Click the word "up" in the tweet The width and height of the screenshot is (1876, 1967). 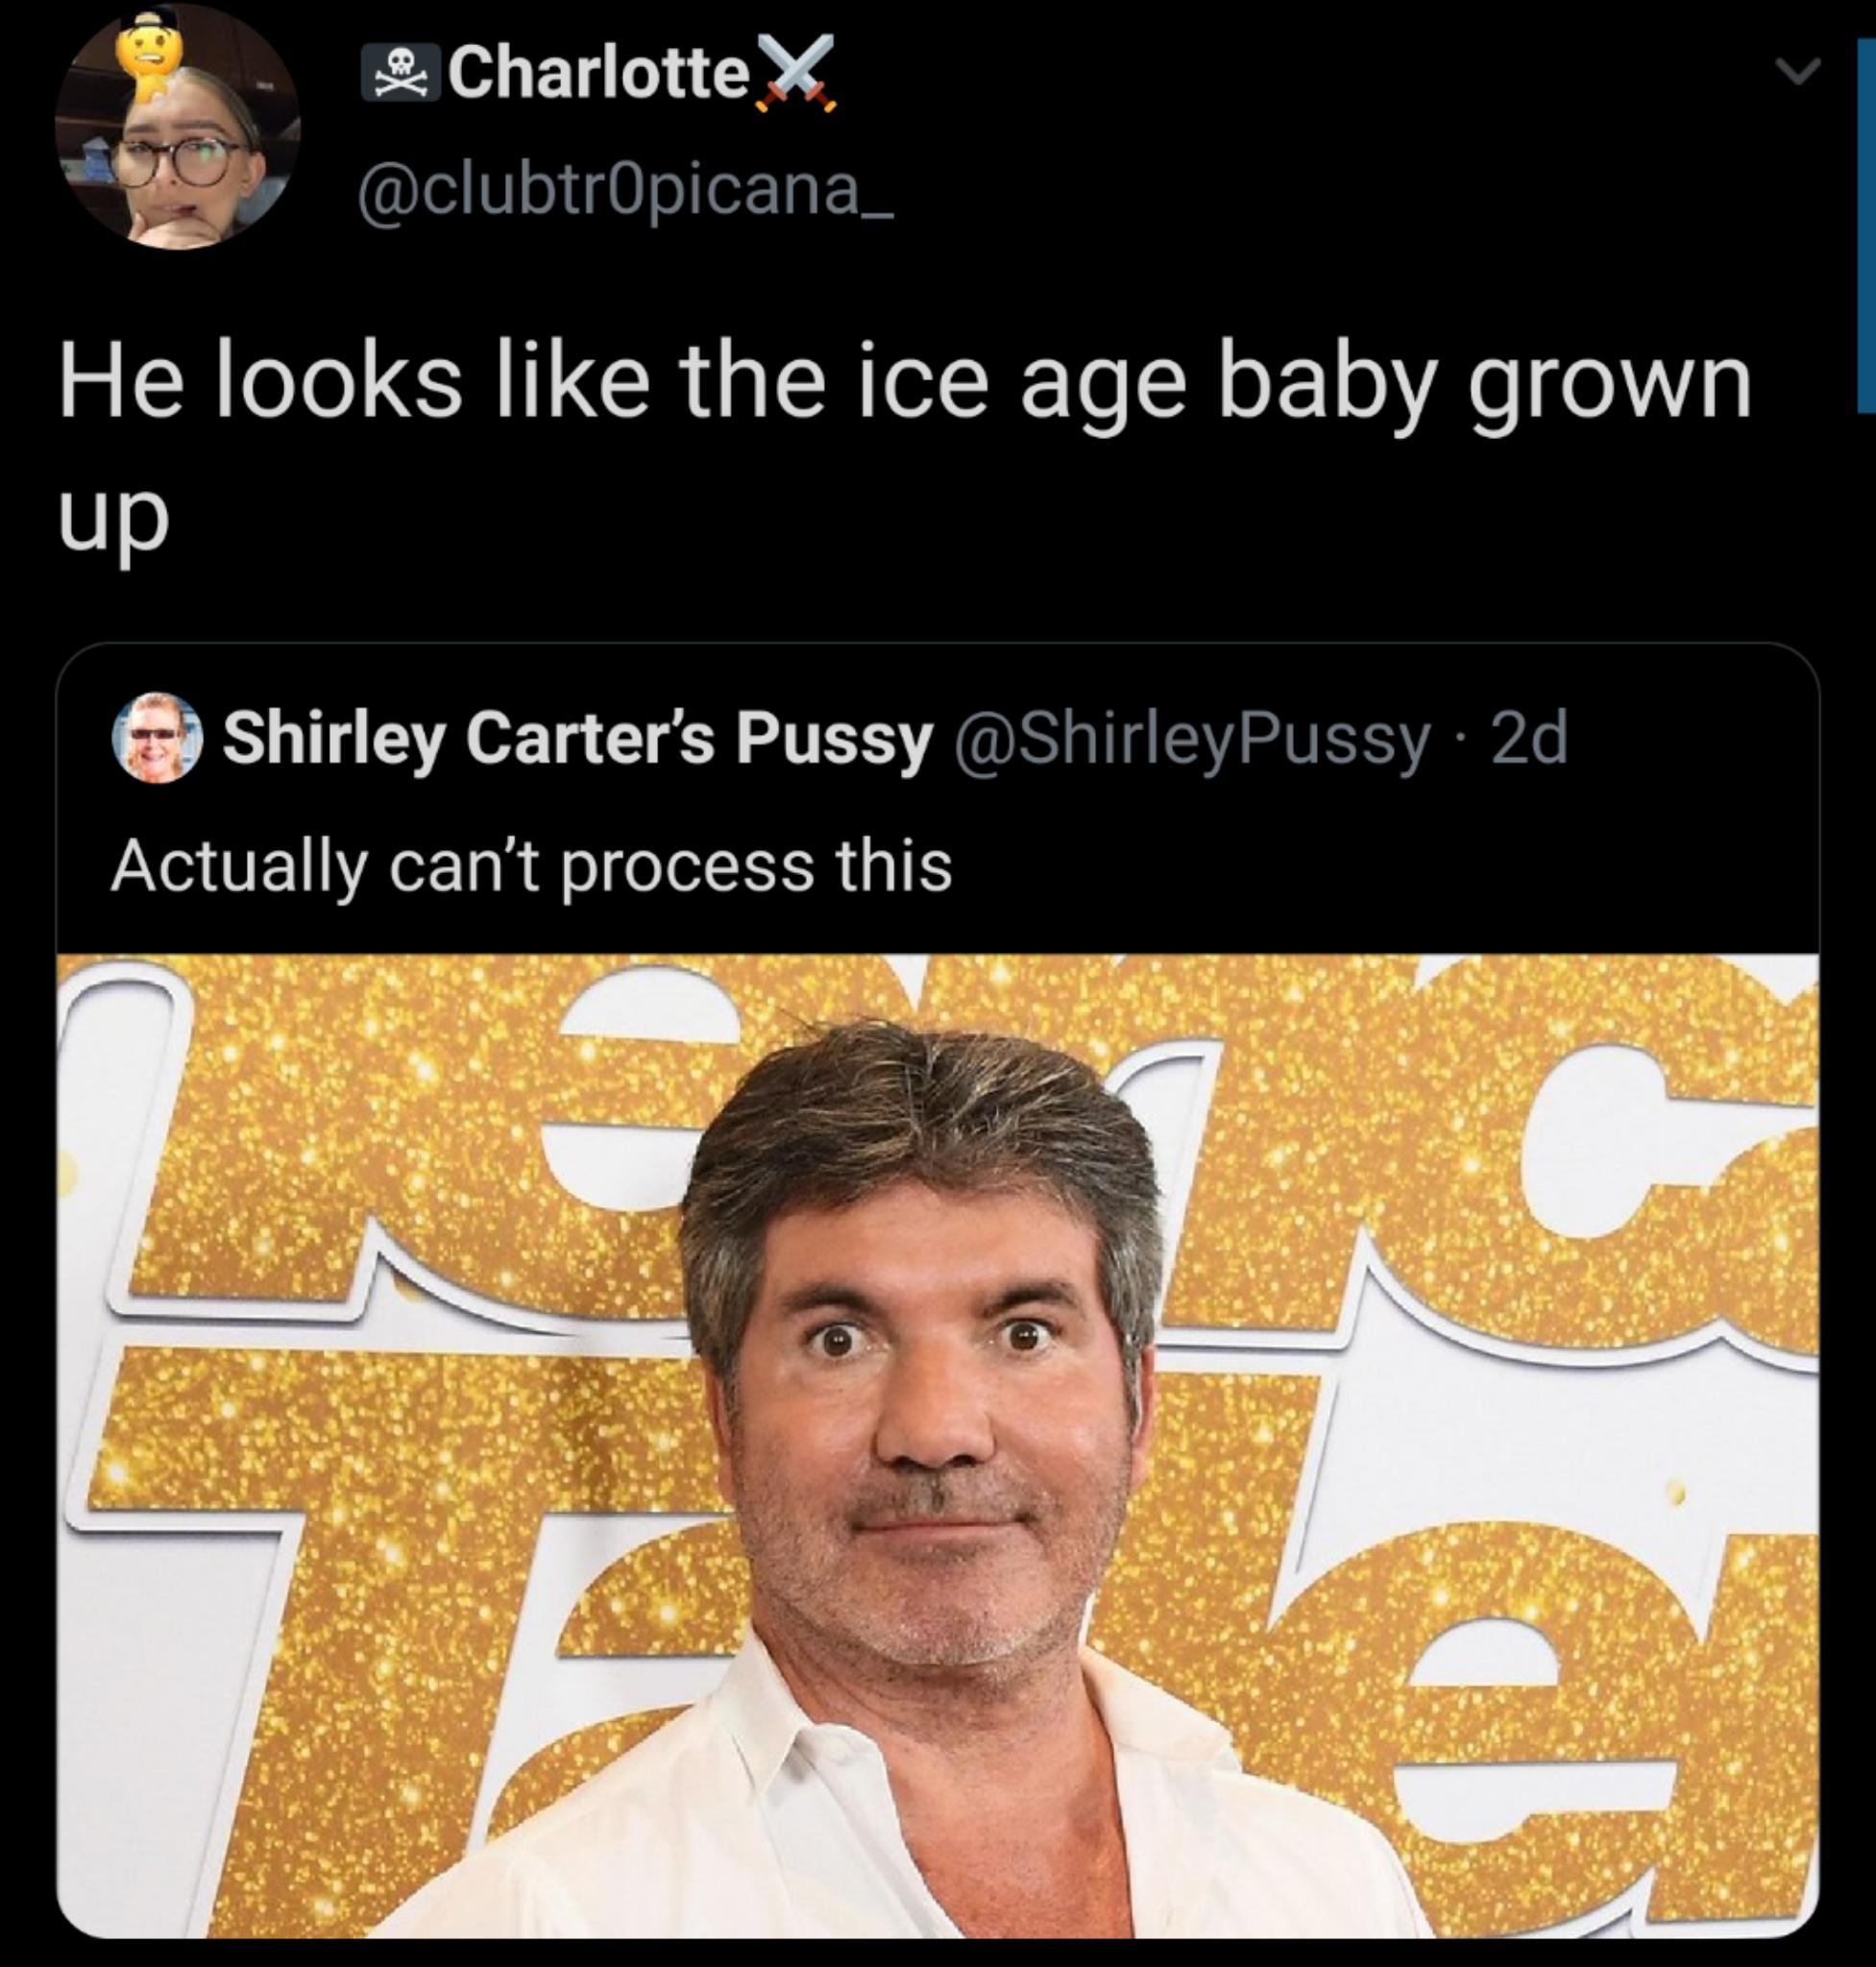coord(114,518)
